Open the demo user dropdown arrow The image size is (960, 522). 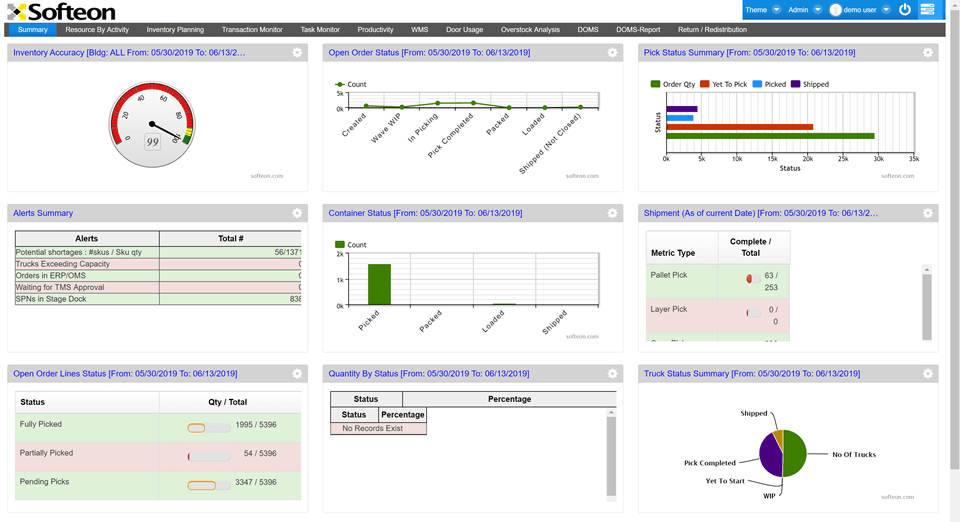(x=887, y=10)
